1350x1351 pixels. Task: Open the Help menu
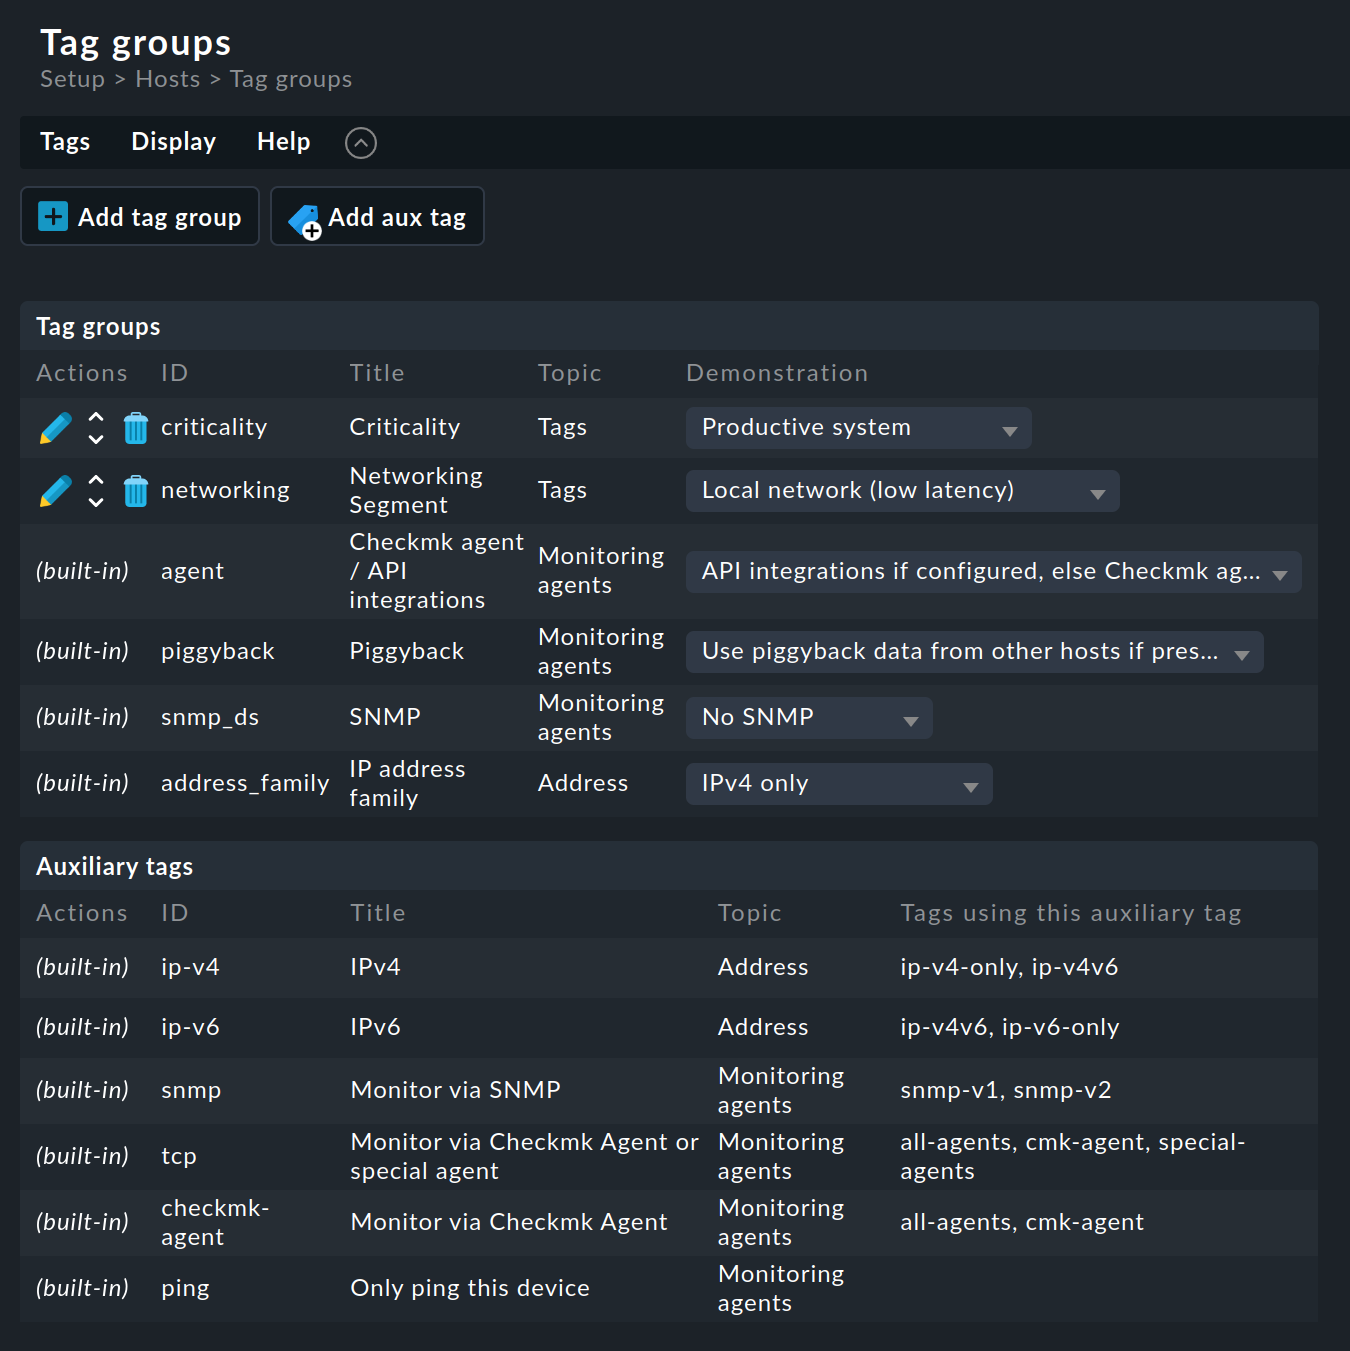283,141
